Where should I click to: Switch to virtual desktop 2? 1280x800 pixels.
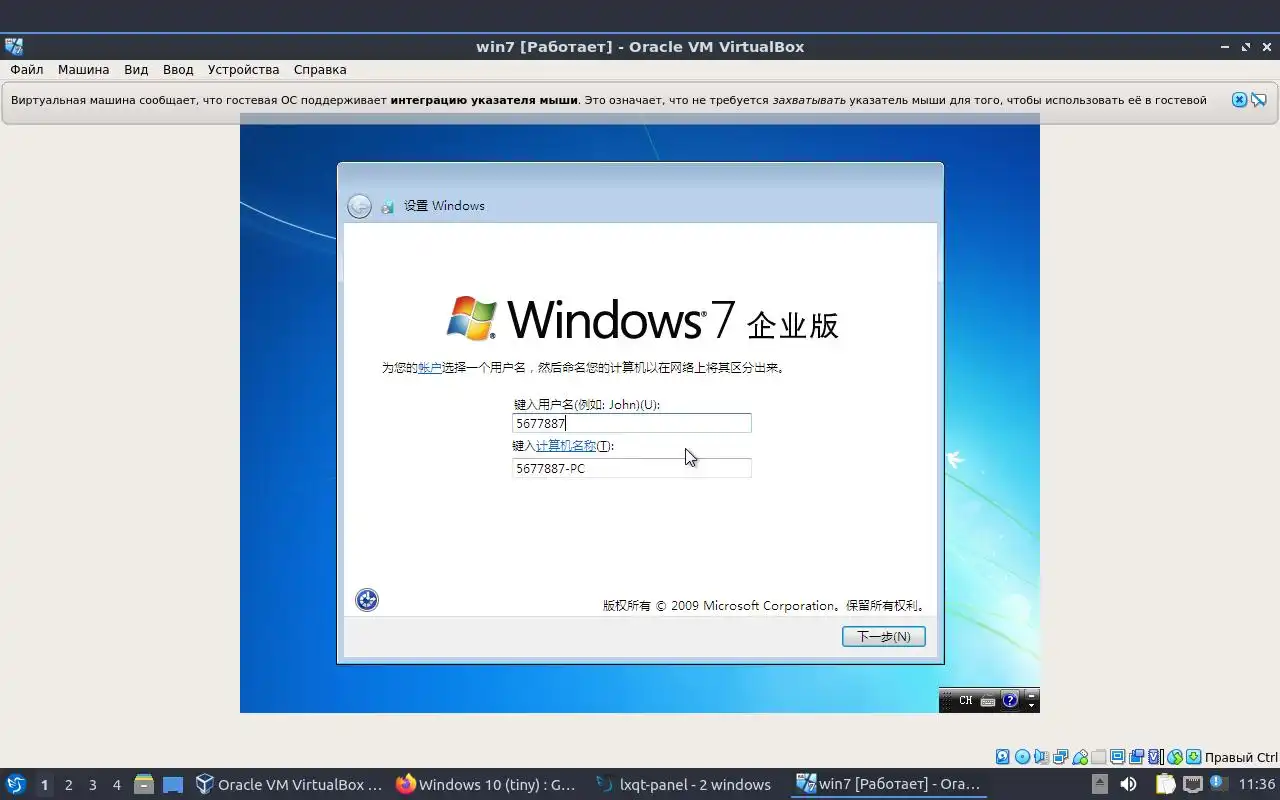[x=68, y=785]
